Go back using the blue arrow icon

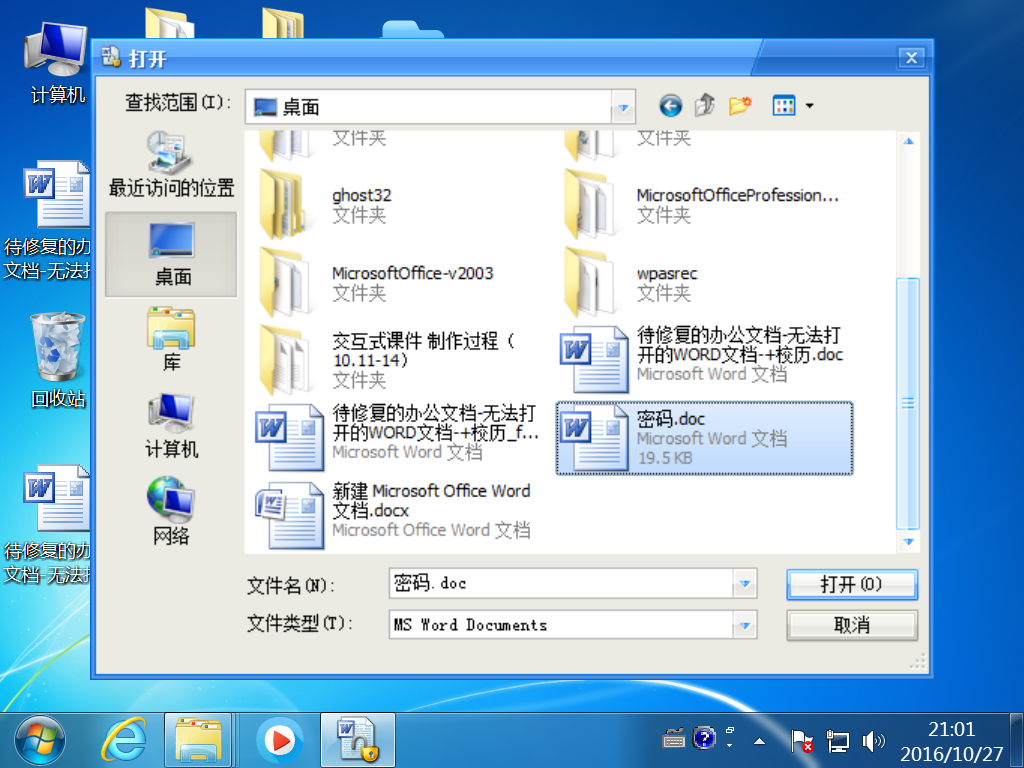click(x=670, y=105)
